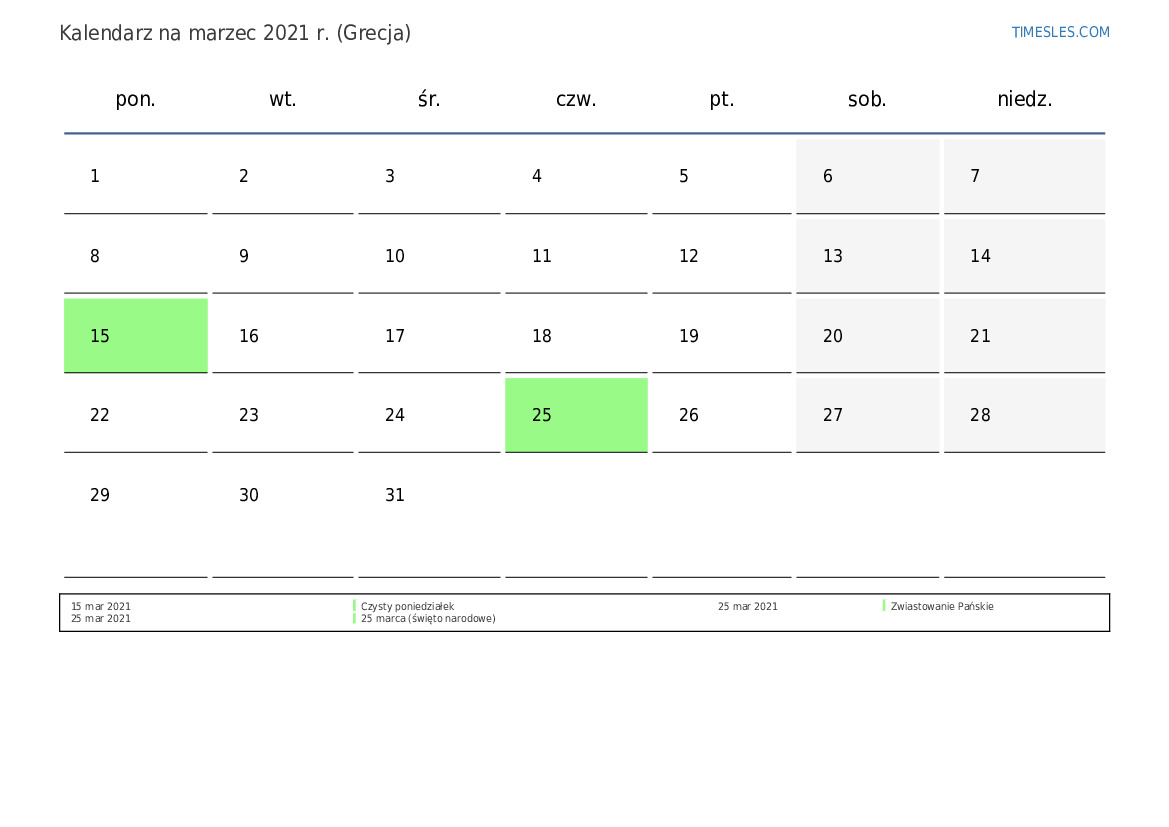1169x827 pixels.
Task: Click day 22 in the calendar
Action: [x=136, y=415]
